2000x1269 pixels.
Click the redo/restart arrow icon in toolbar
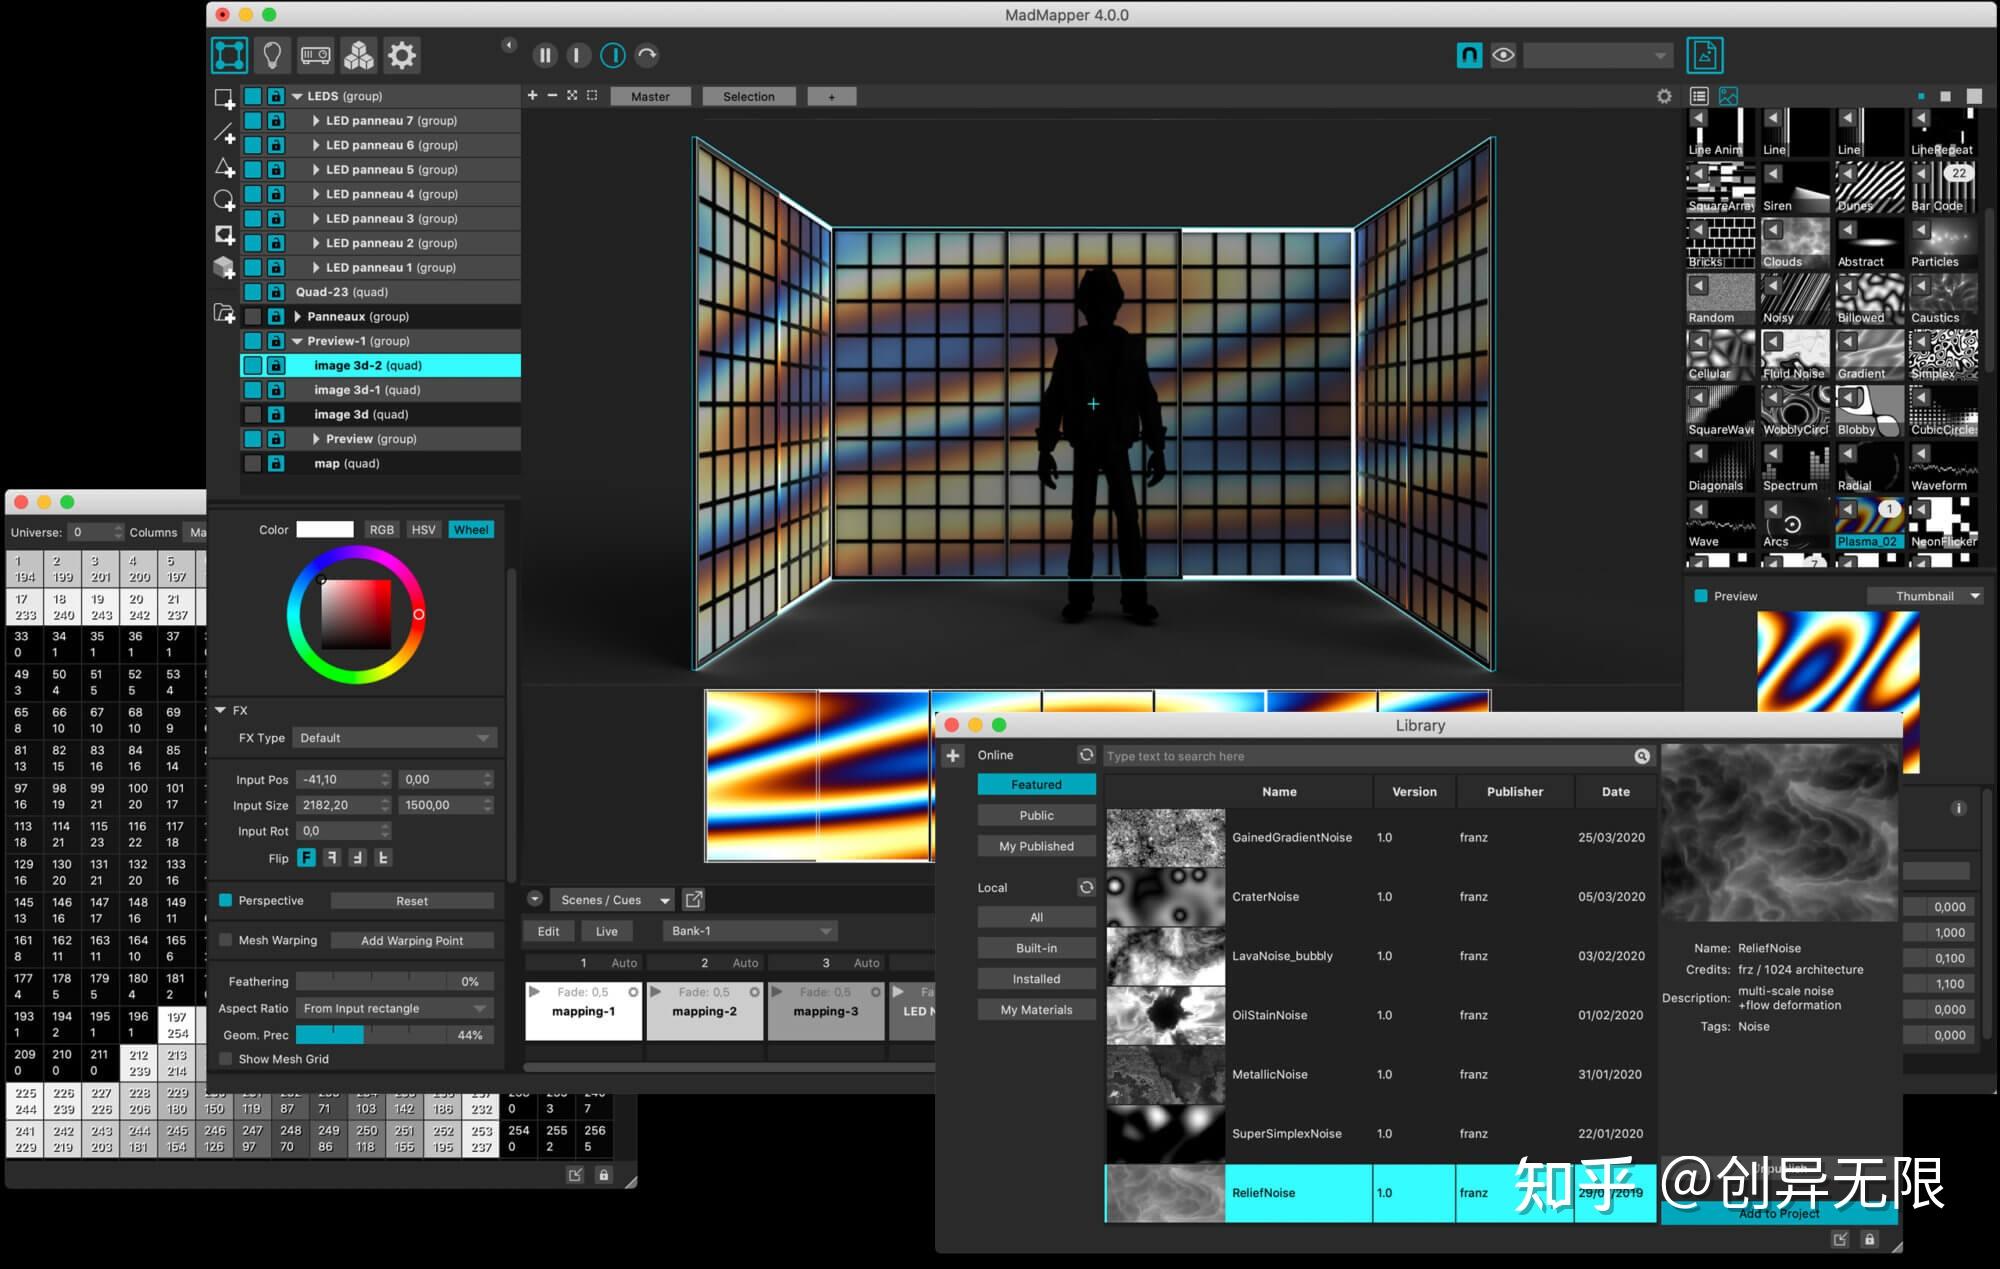[x=647, y=56]
